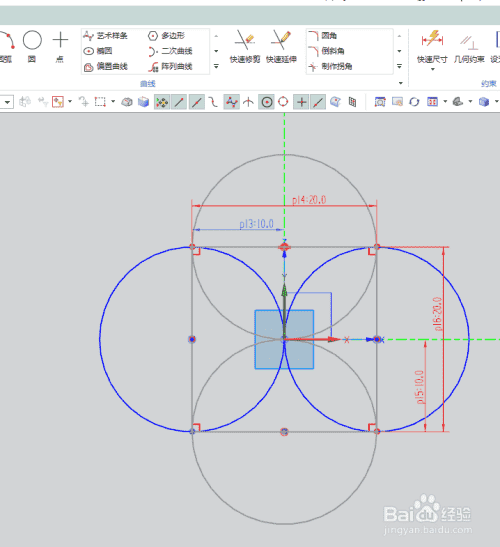Image resolution: width=500 pixels, height=547 pixels.
Task: Open the selection filter combo box dropdown
Action: [7, 102]
